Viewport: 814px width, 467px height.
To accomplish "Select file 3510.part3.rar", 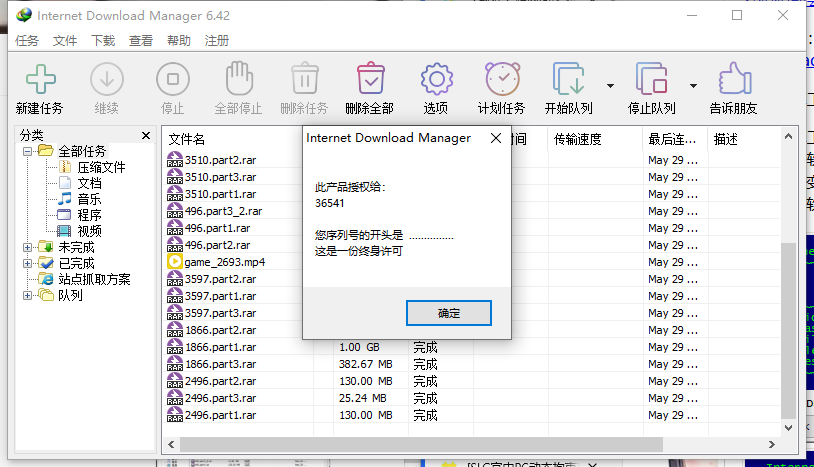I will coord(220,177).
